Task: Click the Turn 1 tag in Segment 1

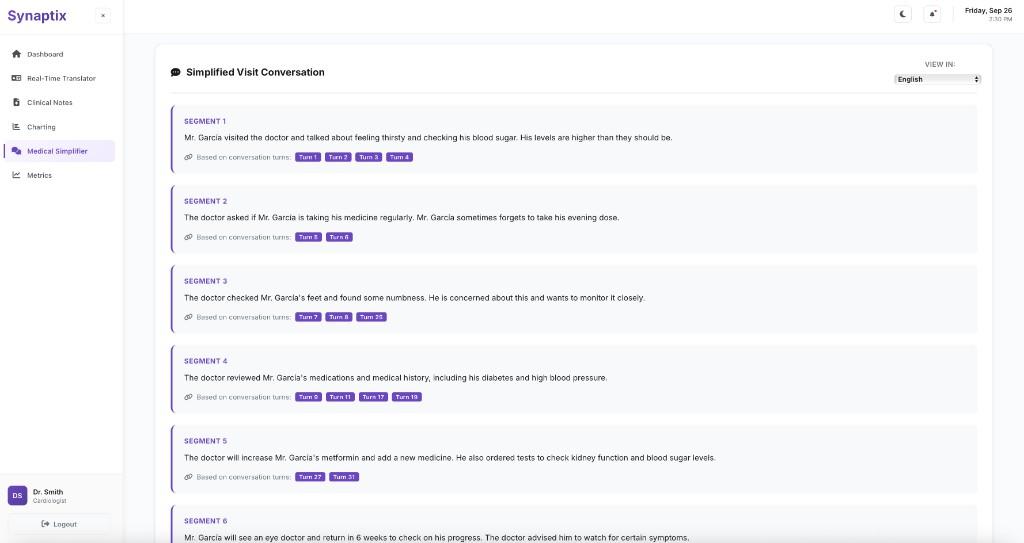Action: 308,157
